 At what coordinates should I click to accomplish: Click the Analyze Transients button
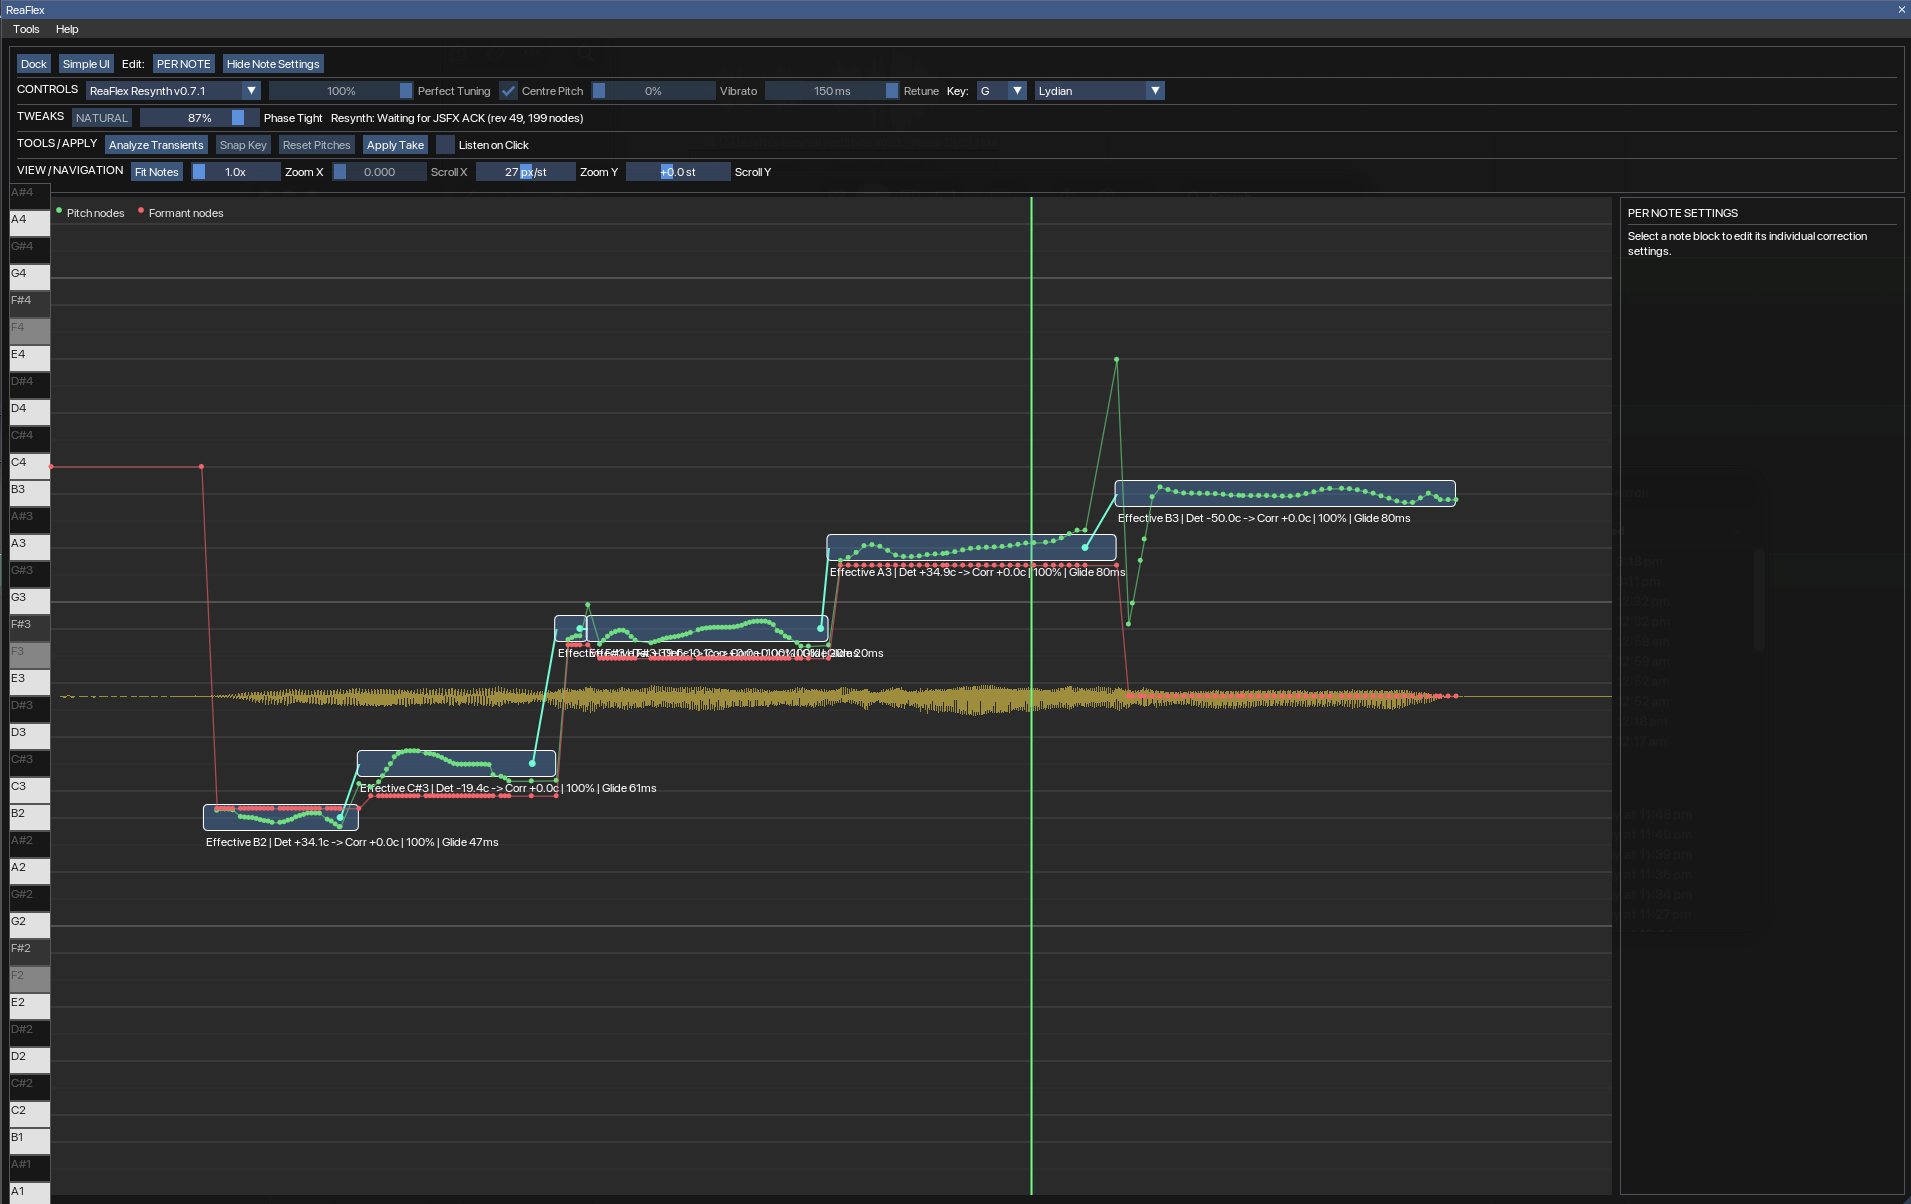coord(156,145)
